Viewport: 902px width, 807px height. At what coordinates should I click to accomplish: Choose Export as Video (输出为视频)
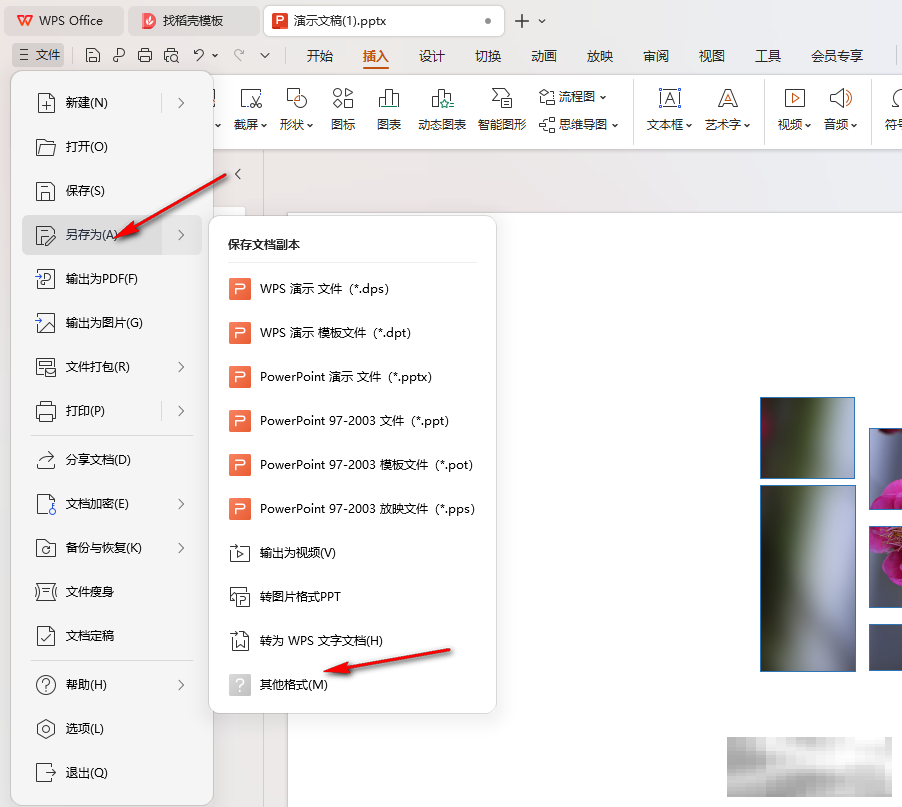[352, 553]
